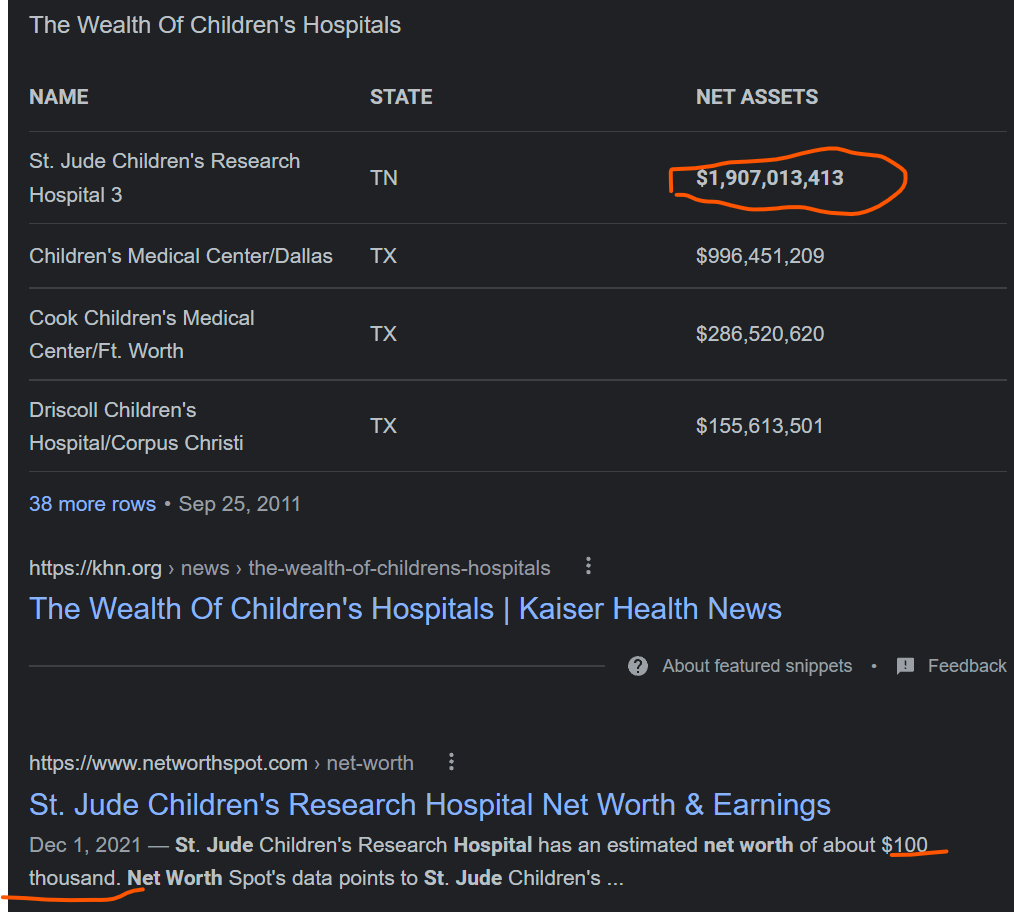Expand the 38 more rows link
The width and height of the screenshot is (1014, 912).
pos(92,504)
